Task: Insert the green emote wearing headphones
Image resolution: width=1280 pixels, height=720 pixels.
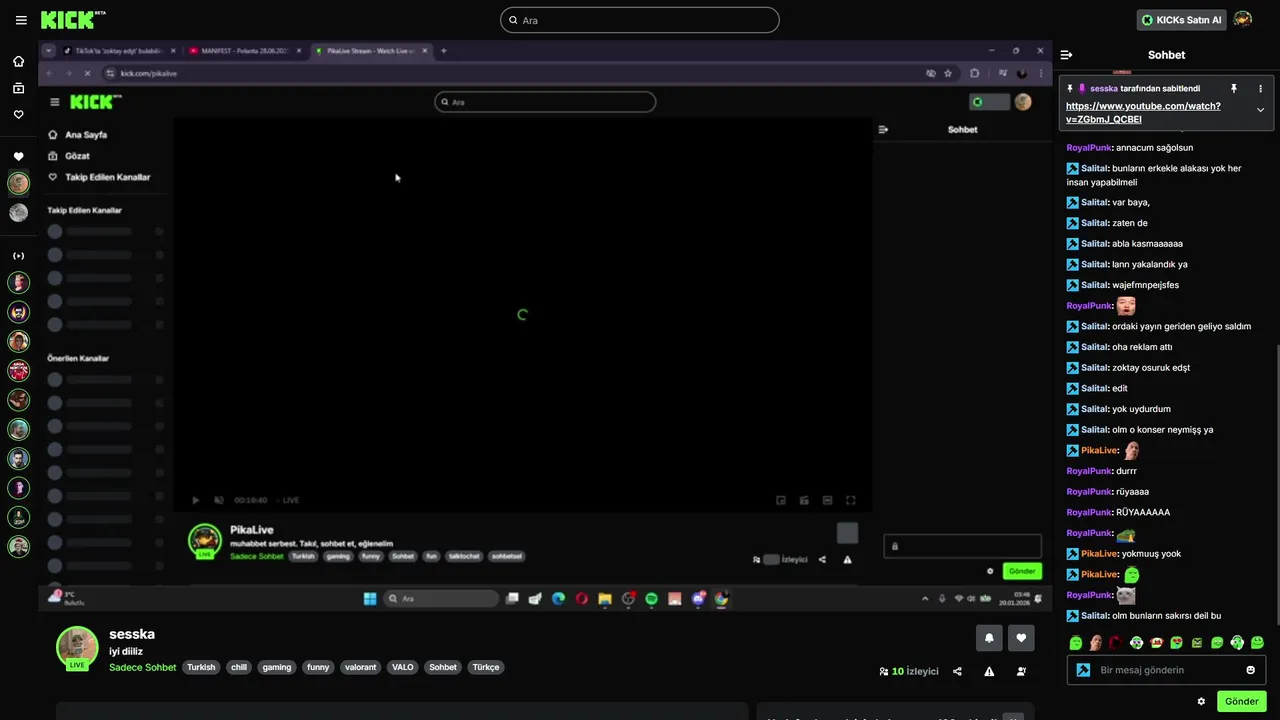Action: point(1237,643)
